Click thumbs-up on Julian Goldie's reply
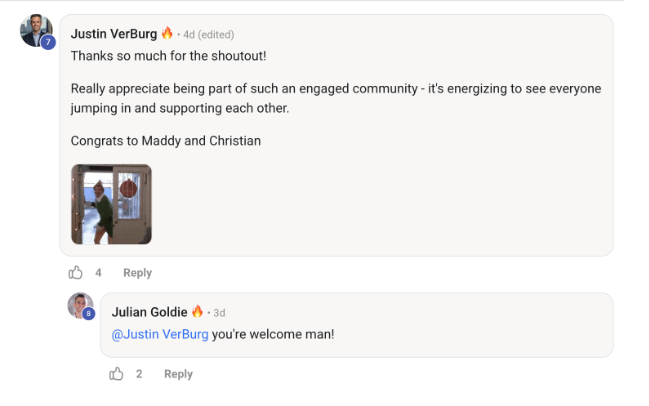The image size is (649, 406). click(x=117, y=374)
